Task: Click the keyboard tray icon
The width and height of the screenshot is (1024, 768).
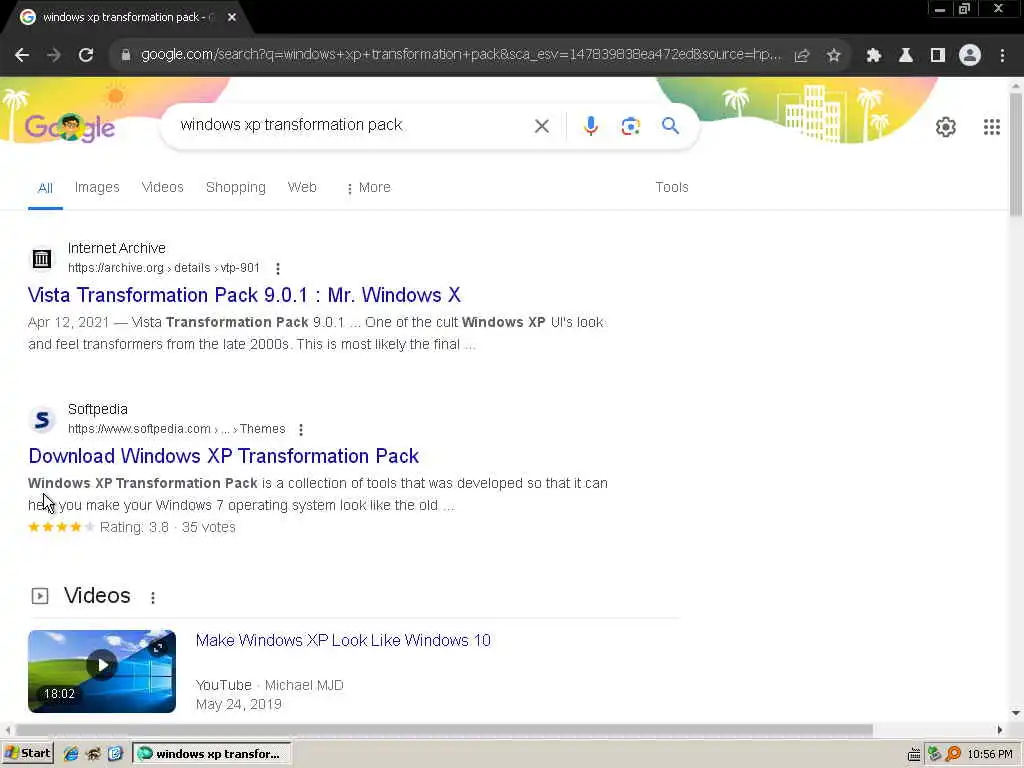Action: [x=914, y=755]
